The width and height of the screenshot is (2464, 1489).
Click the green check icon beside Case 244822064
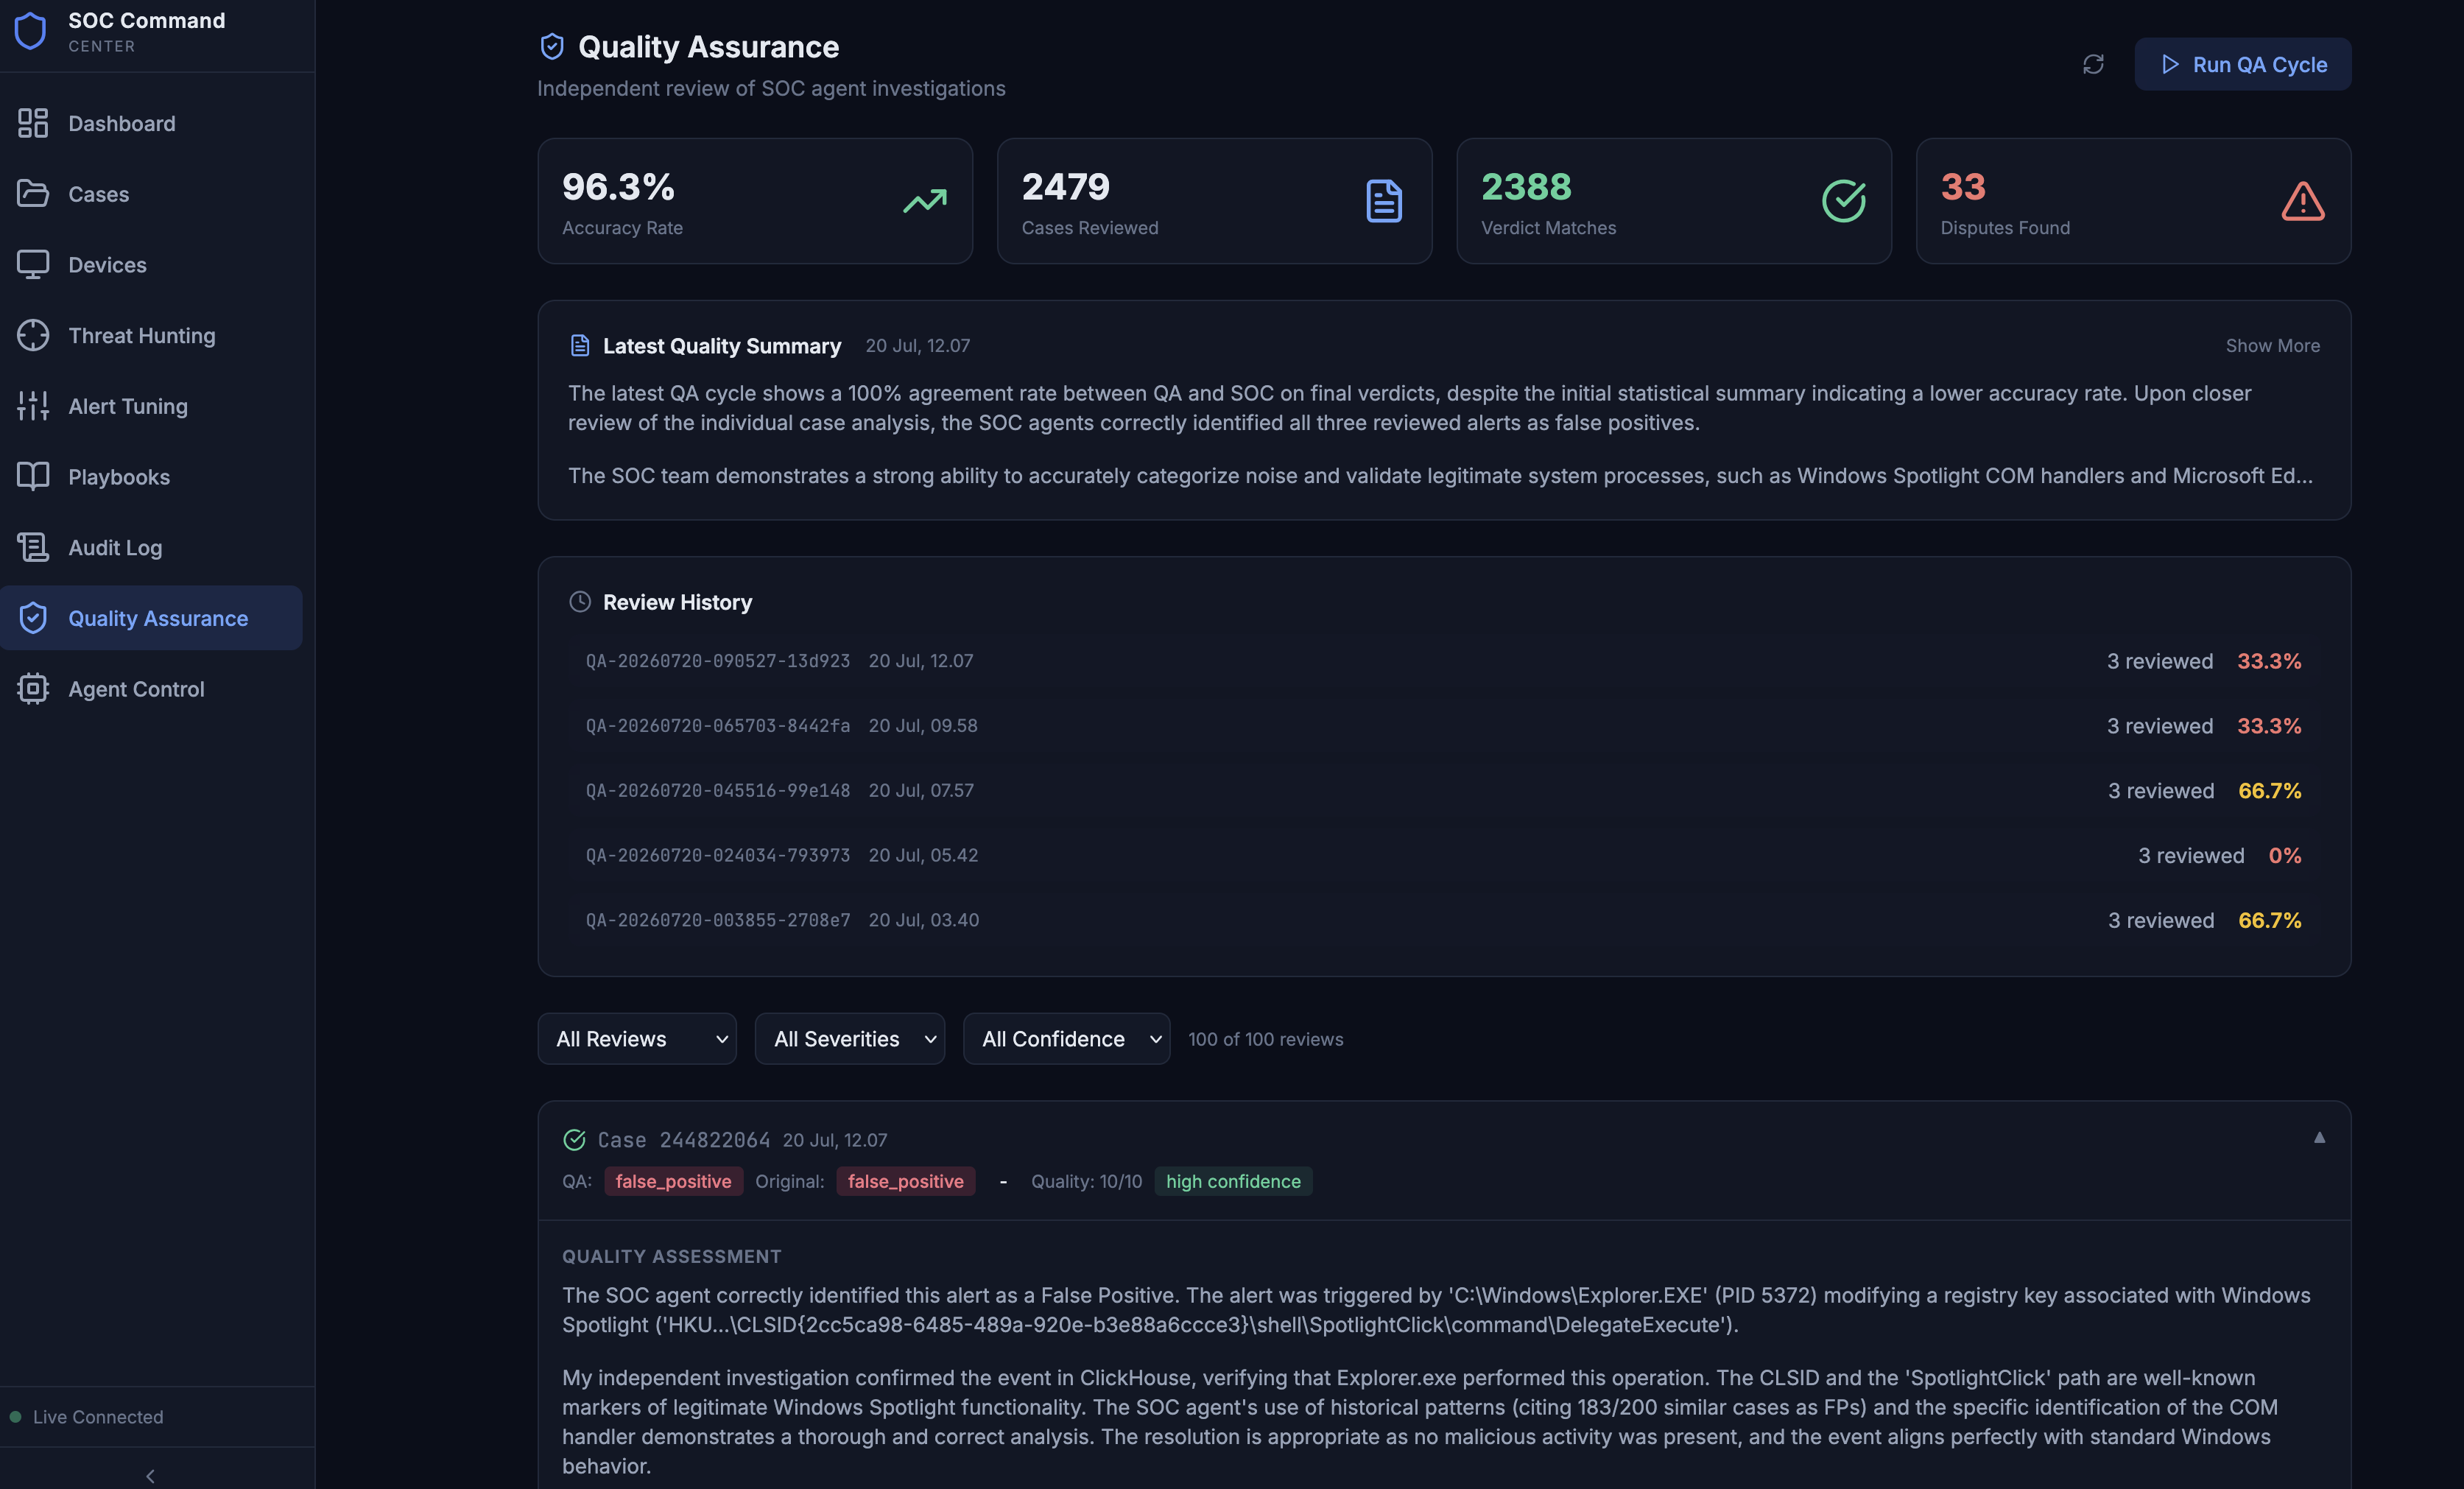574,1139
